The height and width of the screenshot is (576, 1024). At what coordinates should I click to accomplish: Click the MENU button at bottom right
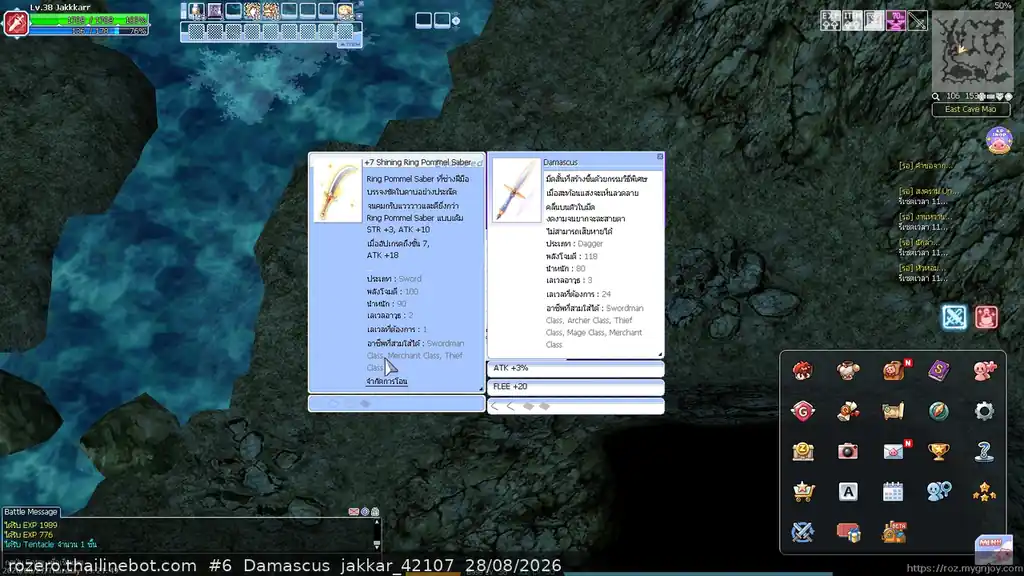click(993, 549)
